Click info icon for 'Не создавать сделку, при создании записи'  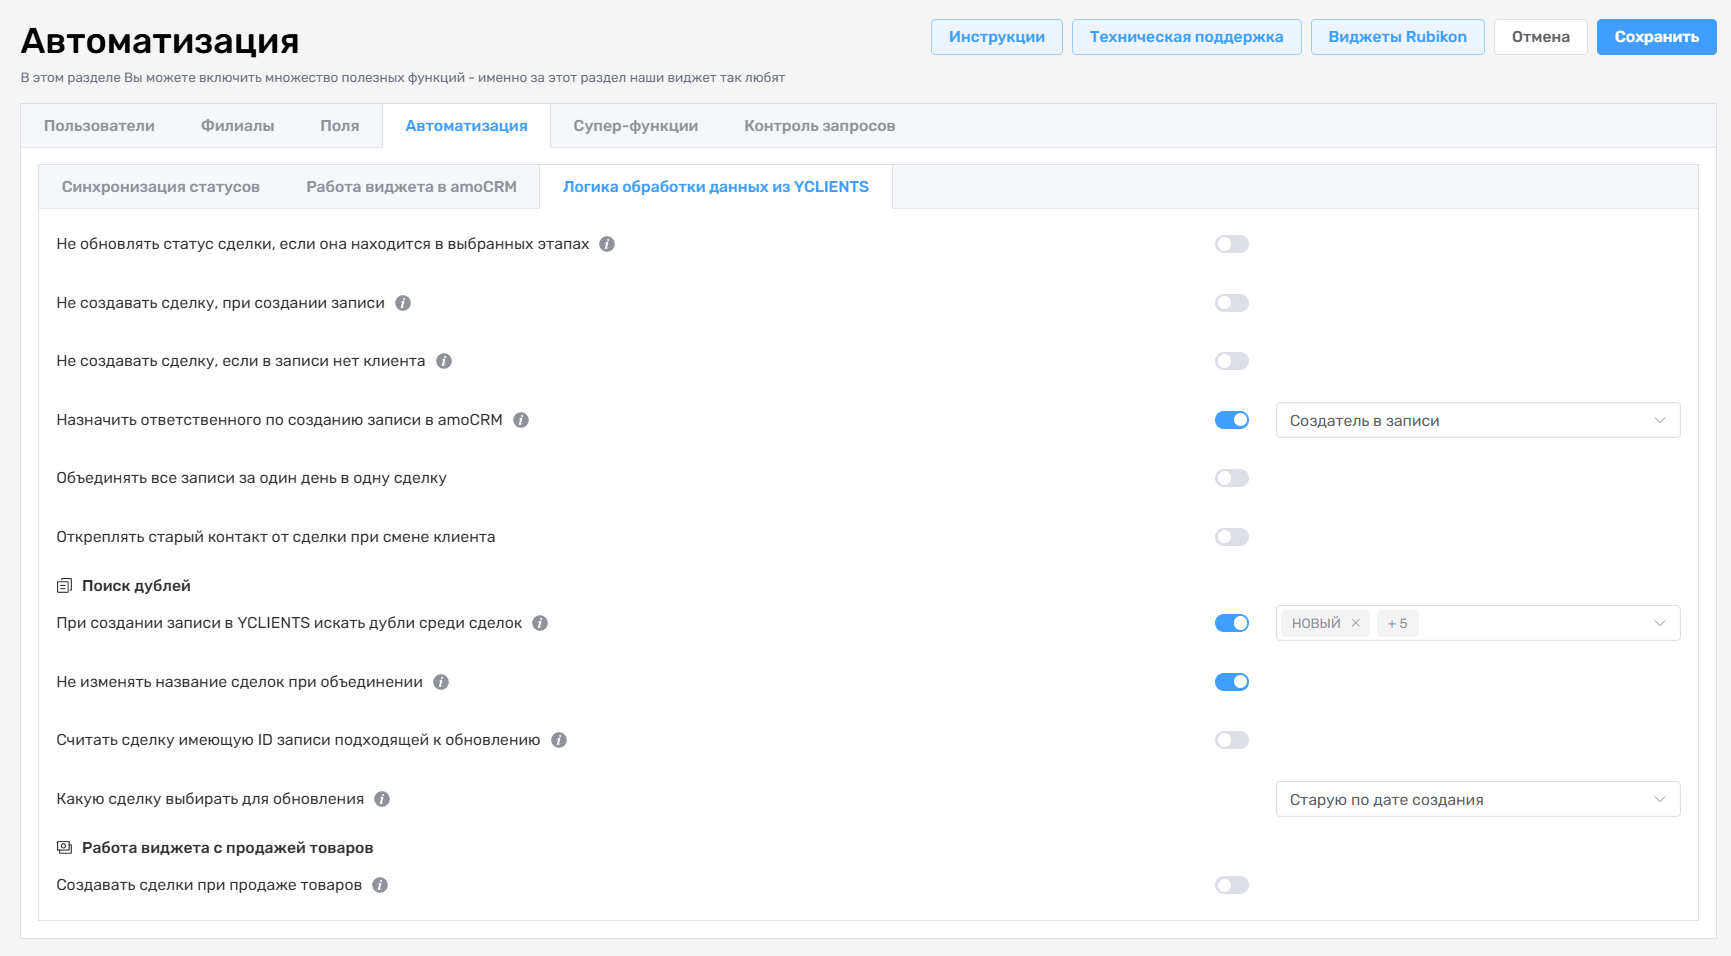[x=403, y=303]
